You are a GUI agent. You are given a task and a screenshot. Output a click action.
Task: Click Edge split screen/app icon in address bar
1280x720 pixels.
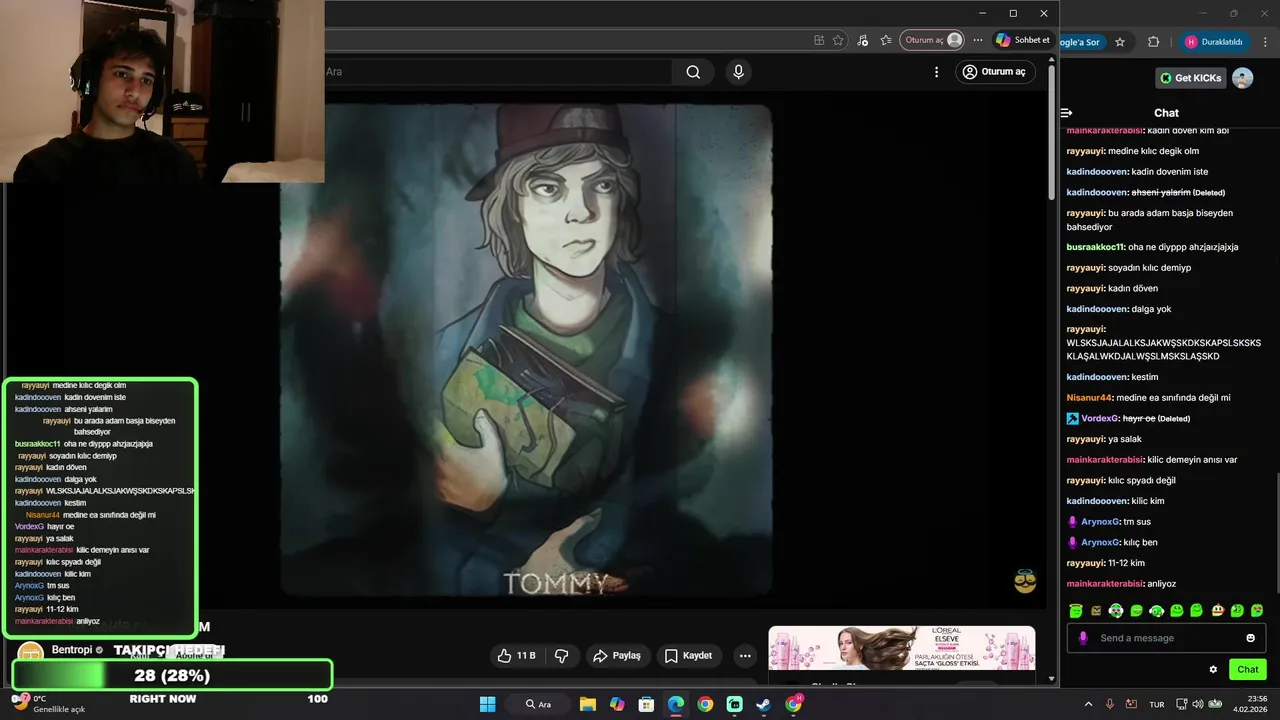819,40
